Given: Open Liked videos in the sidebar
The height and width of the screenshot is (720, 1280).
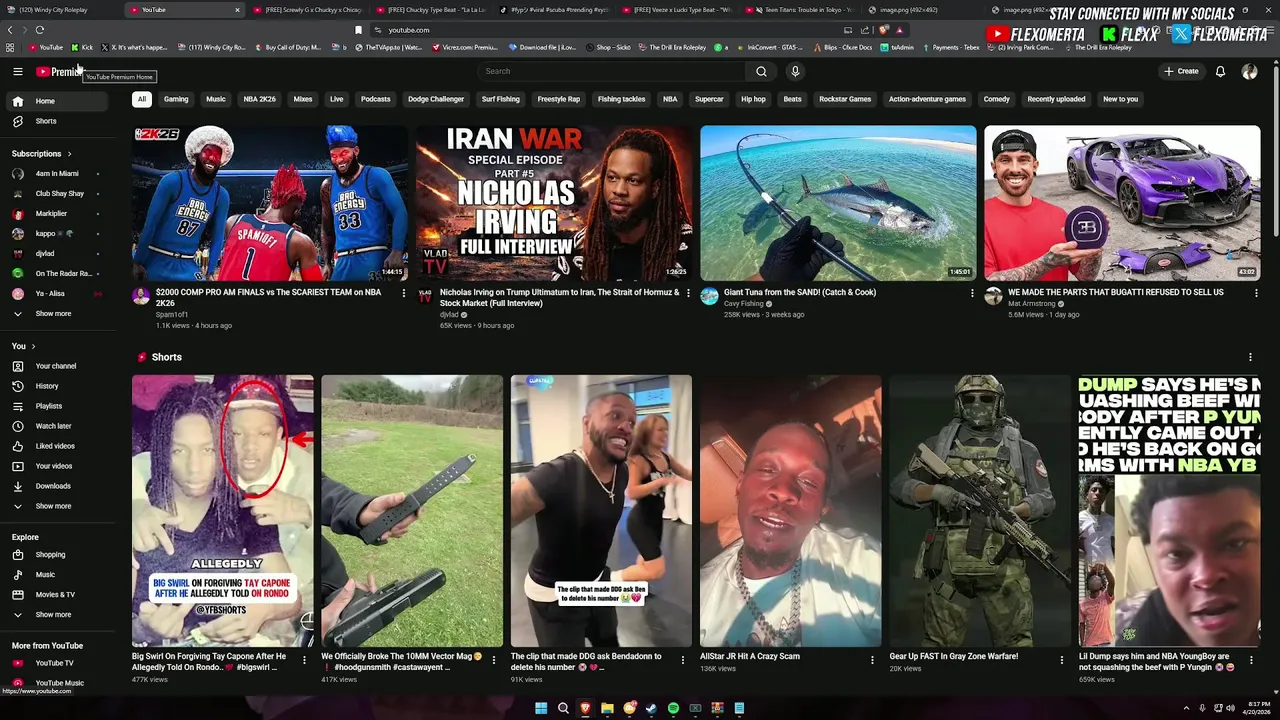Looking at the screenshot, I should 58,446.
